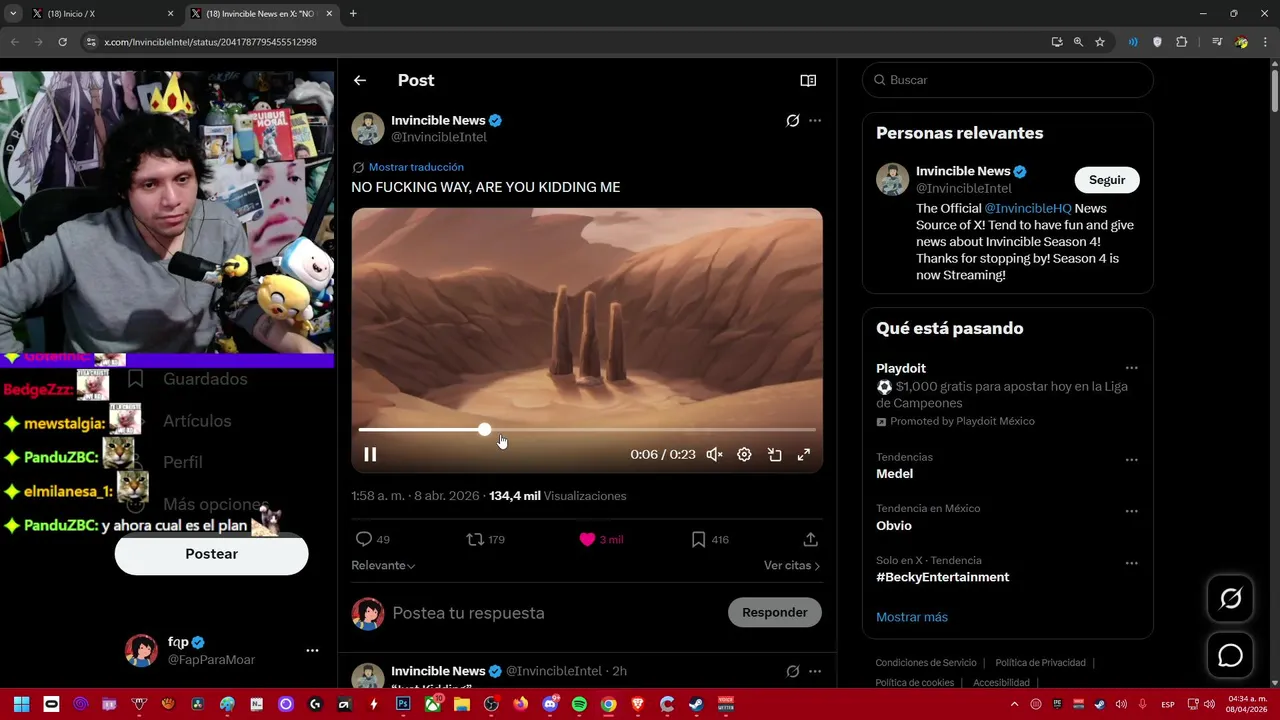
Task: Go back with the Post arrow
Action: click(x=360, y=80)
